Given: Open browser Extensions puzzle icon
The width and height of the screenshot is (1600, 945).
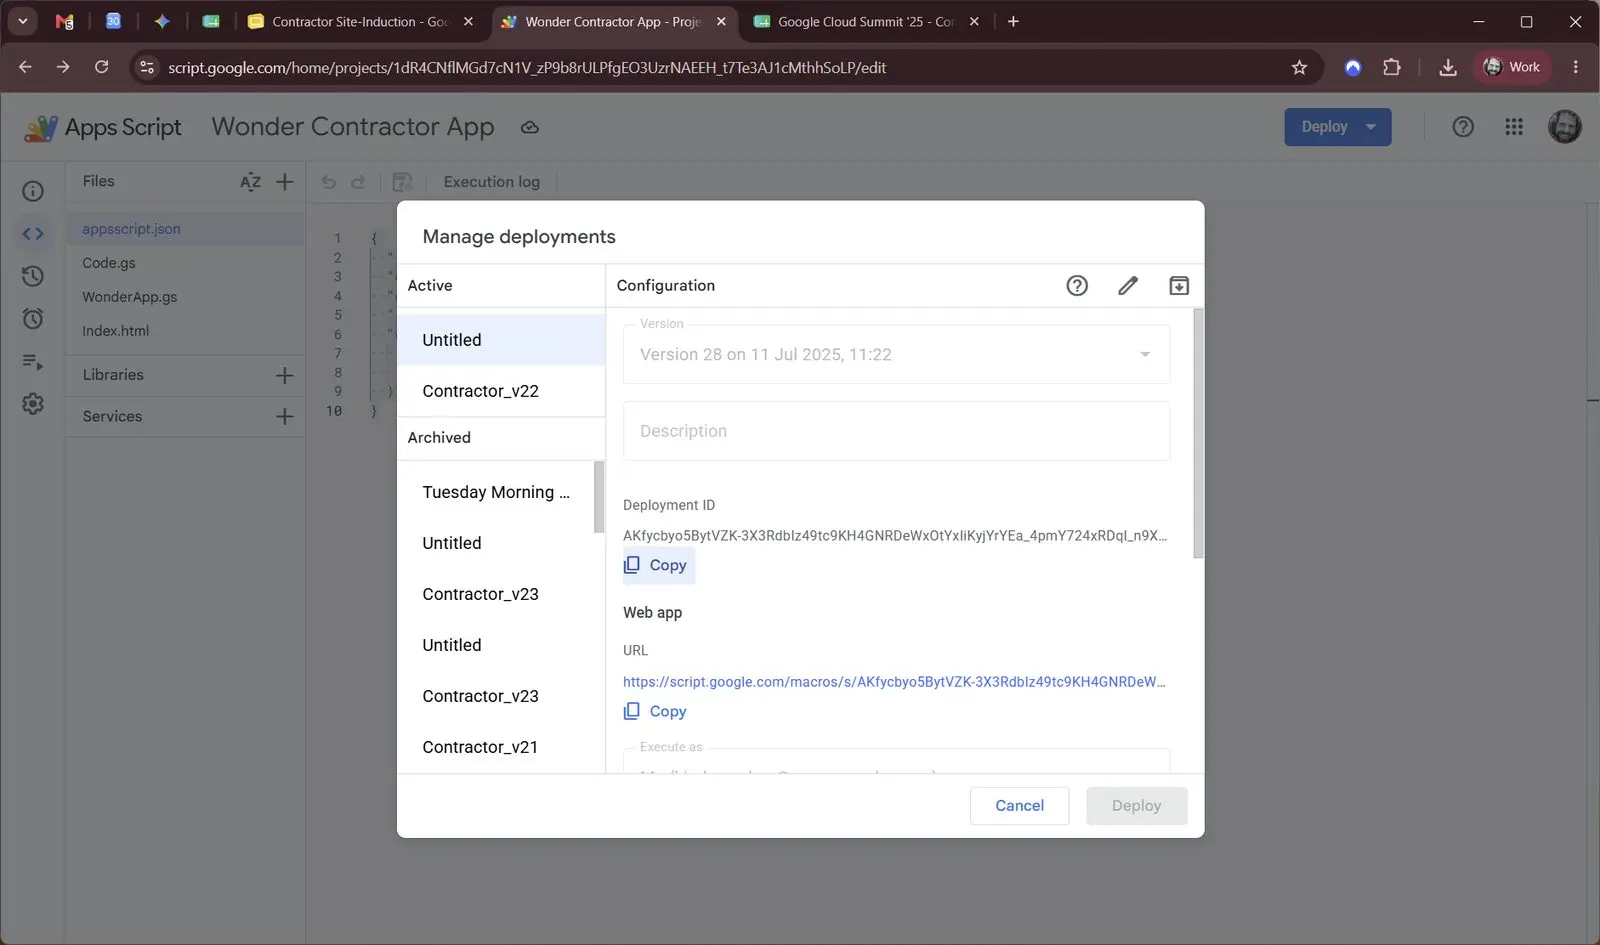Looking at the screenshot, I should click(1392, 67).
